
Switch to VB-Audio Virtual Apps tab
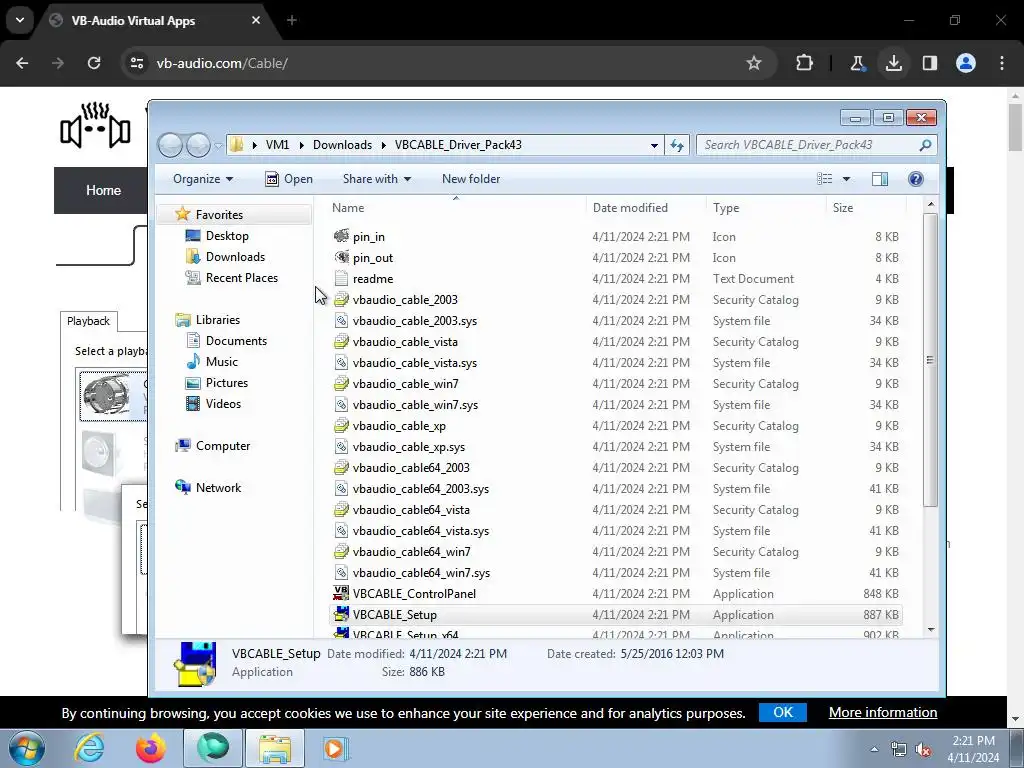[155, 21]
